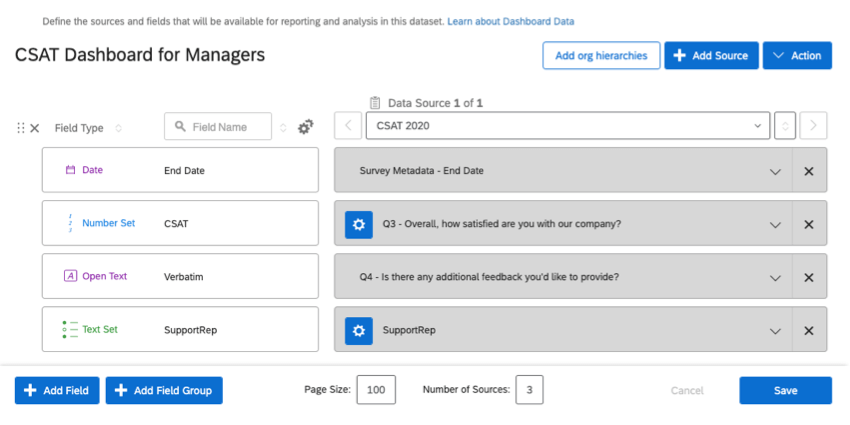The image size is (850, 425).
Task: Sort fields by Field Type
Action: [x=119, y=128]
